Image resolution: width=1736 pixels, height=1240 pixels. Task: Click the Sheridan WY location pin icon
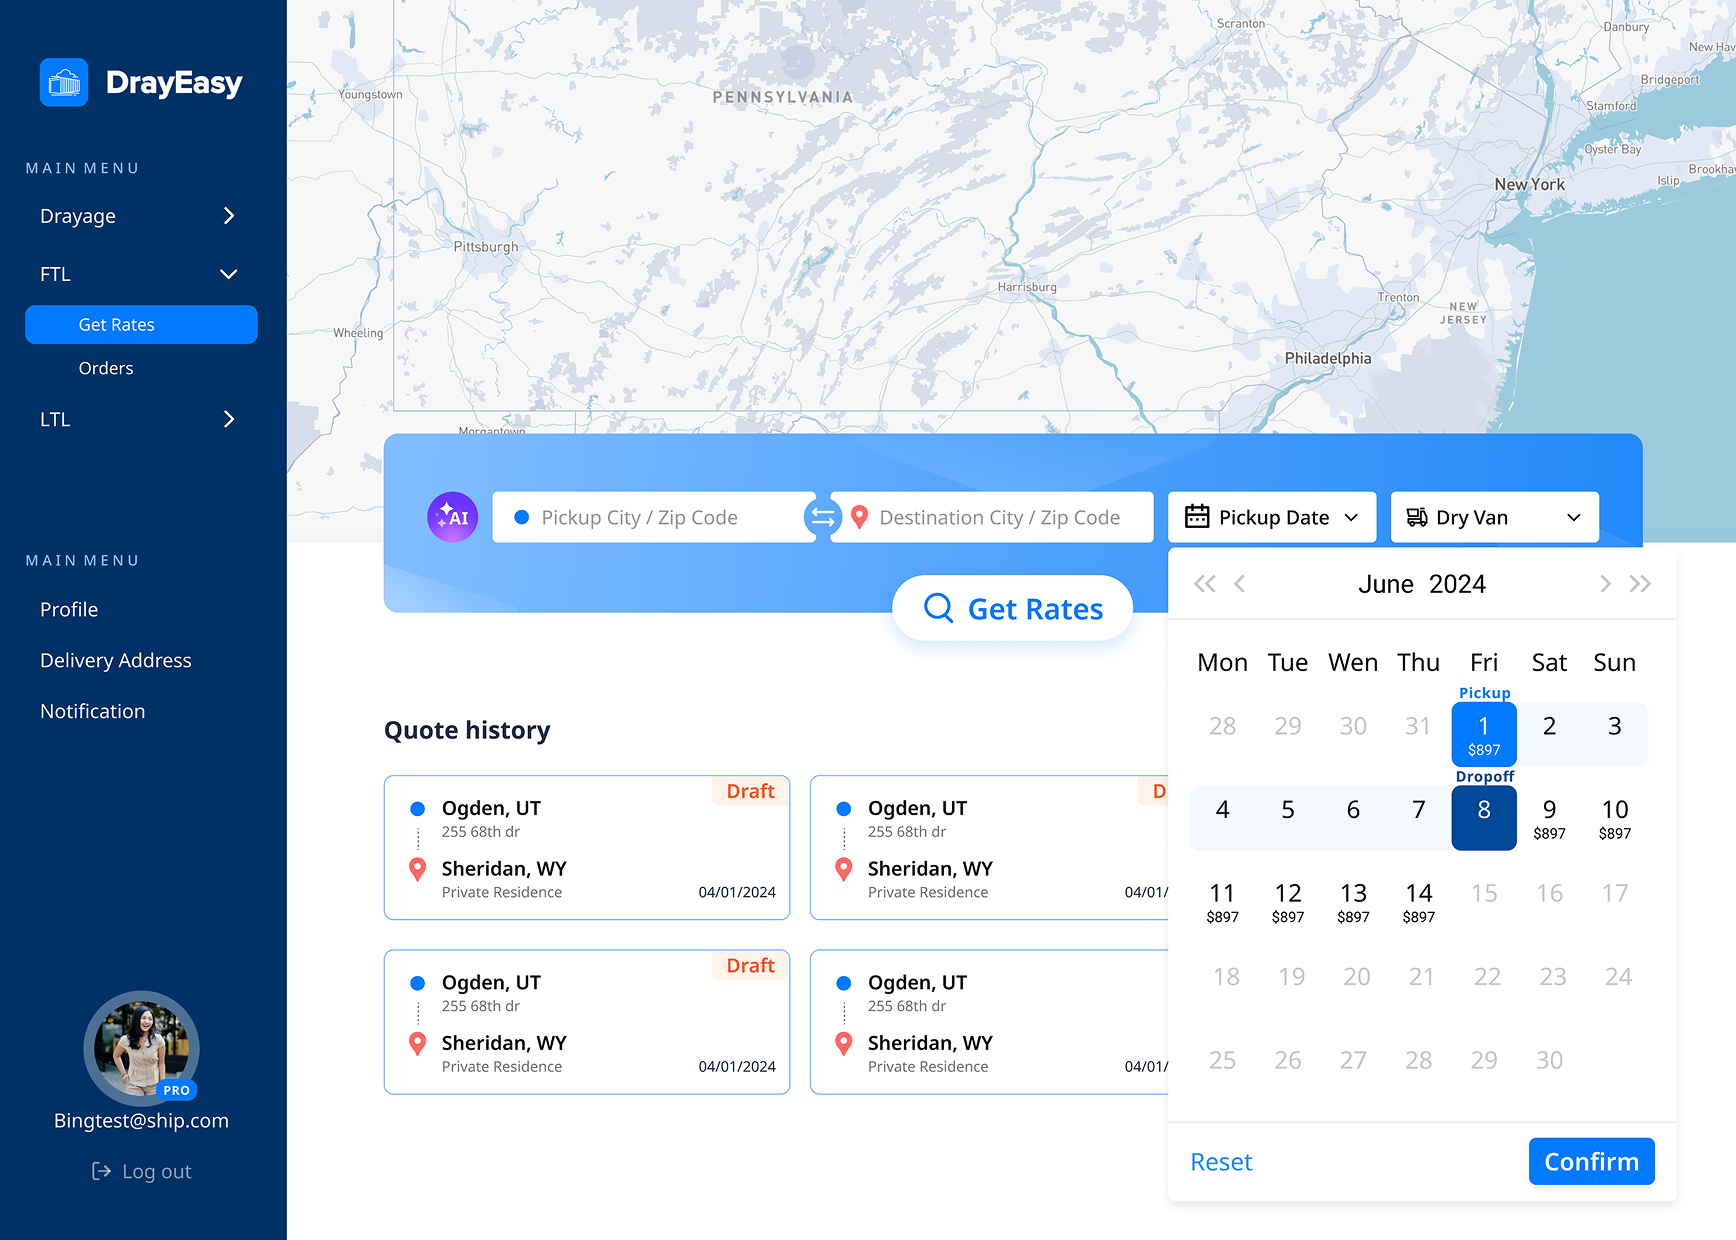coord(417,869)
